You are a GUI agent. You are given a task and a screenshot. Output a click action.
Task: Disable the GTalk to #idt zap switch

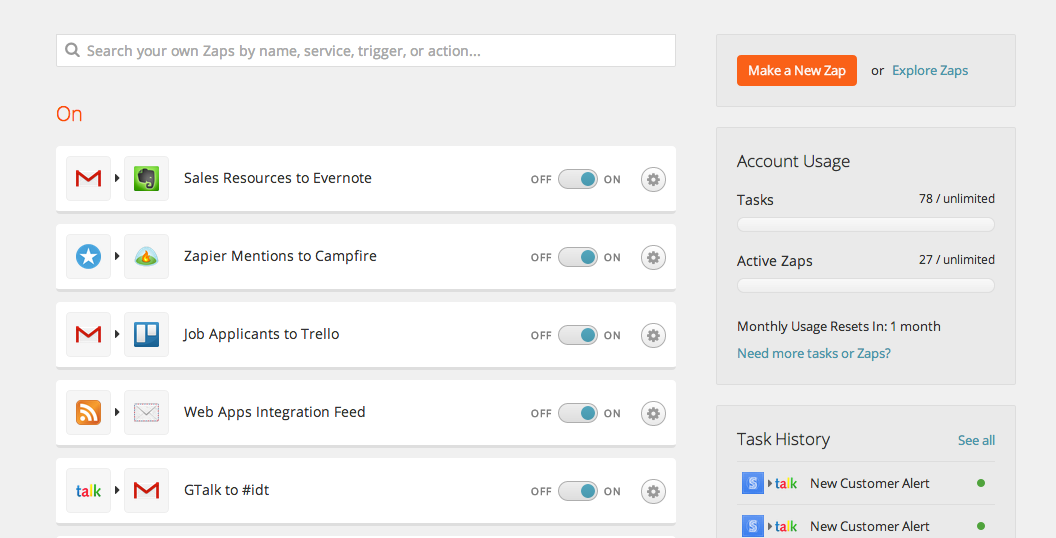578,492
